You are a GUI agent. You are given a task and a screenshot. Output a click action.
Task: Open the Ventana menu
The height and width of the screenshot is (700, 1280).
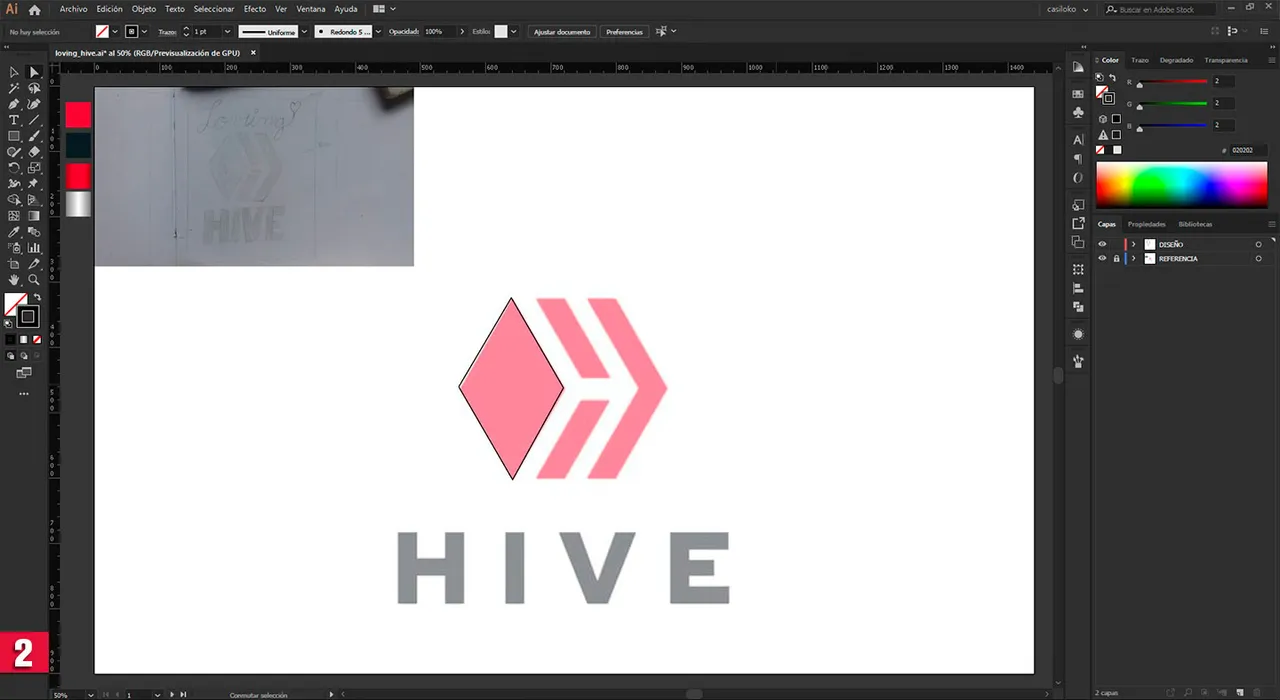click(x=311, y=9)
